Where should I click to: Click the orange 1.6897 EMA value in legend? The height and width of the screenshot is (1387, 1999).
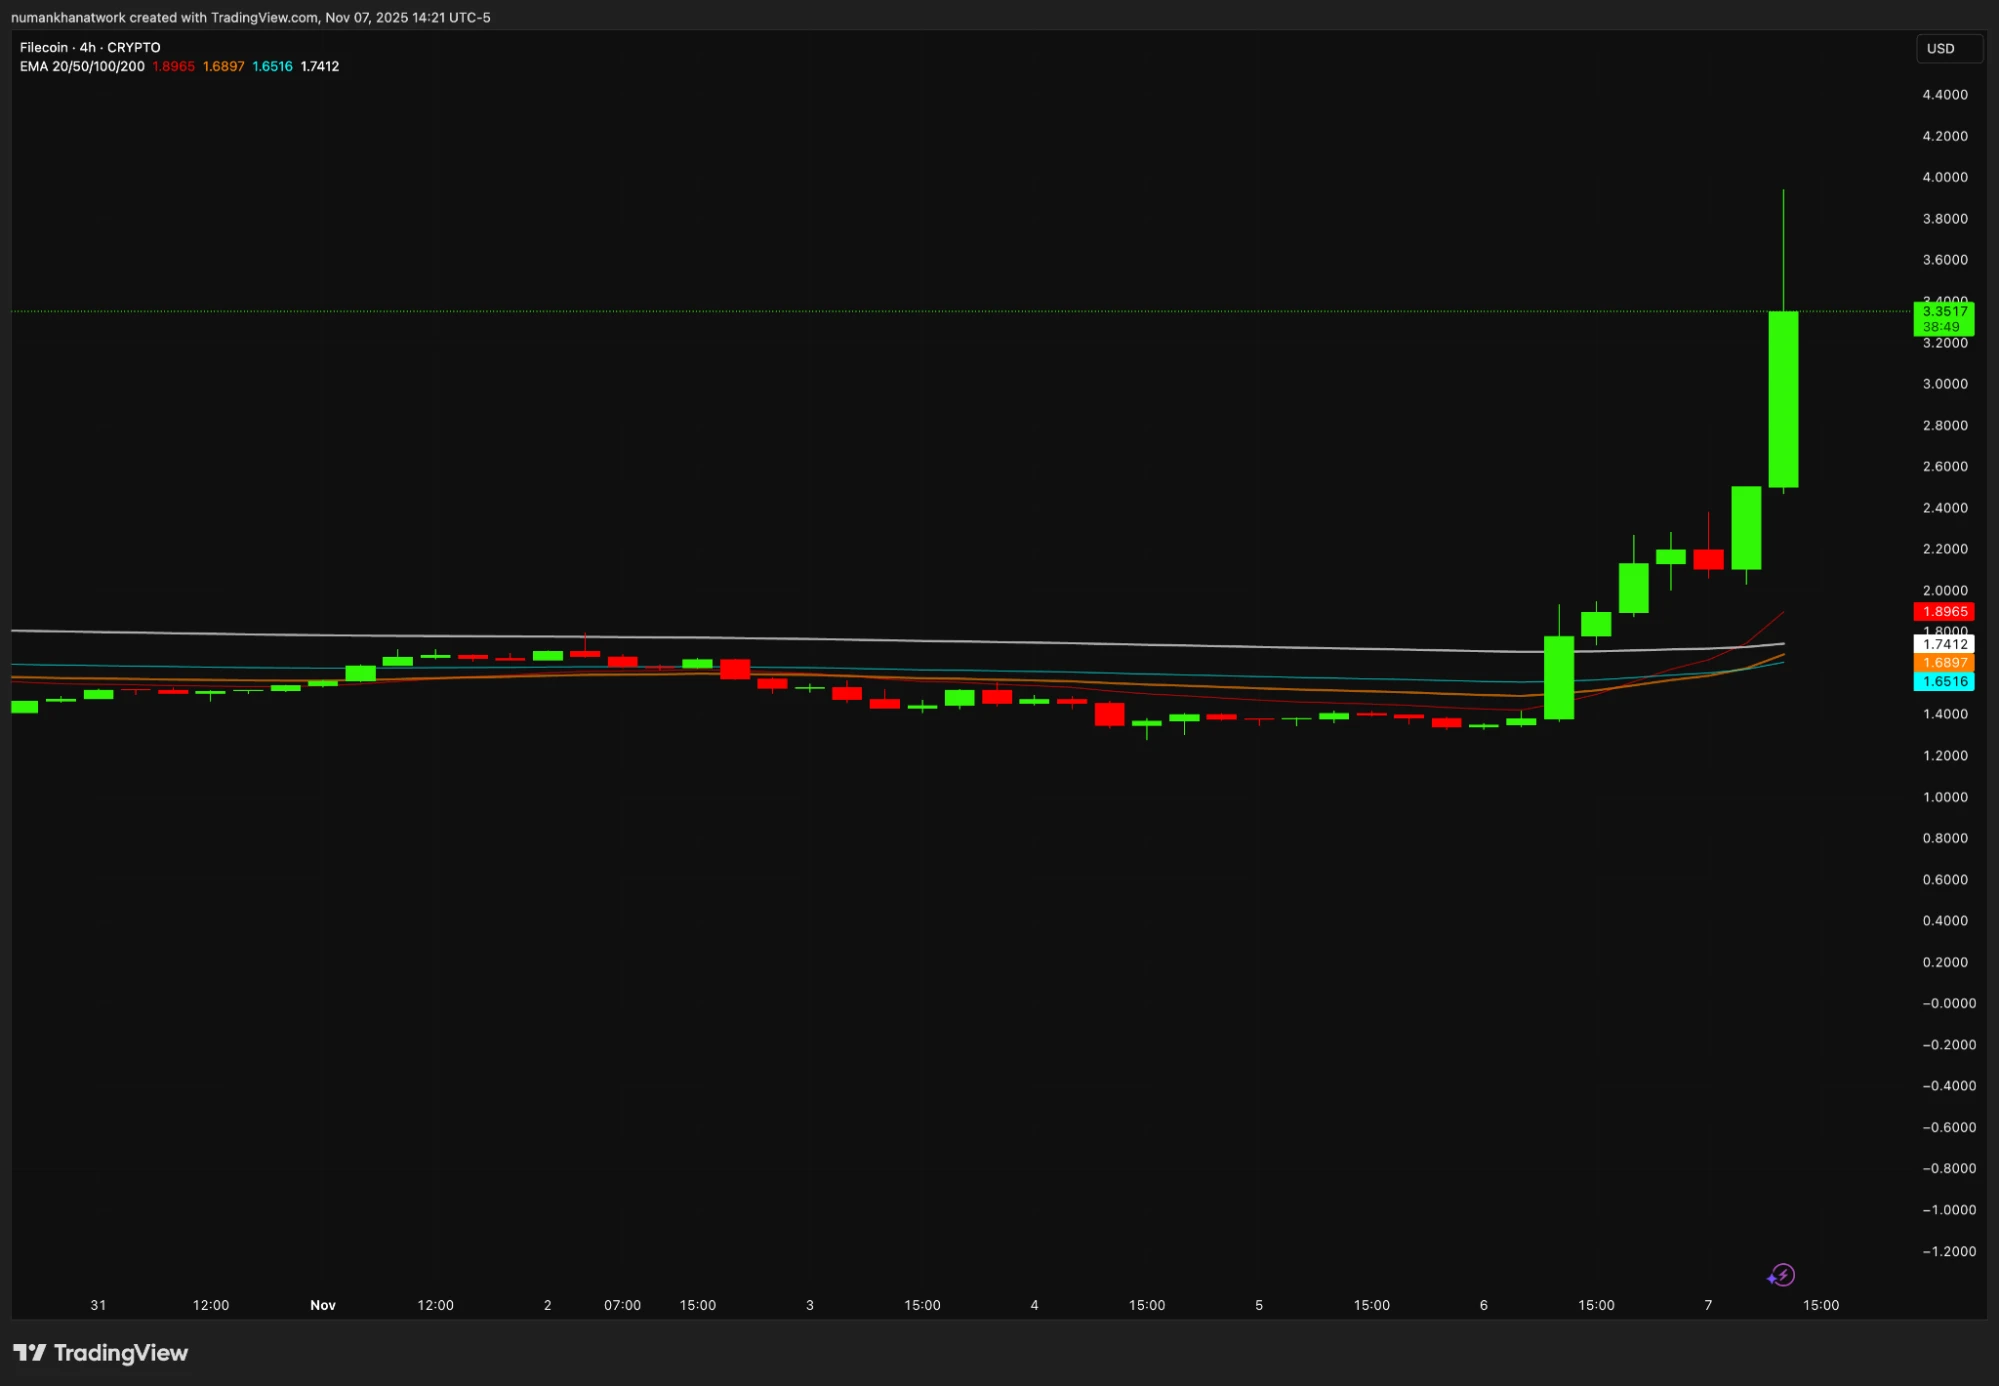223,66
